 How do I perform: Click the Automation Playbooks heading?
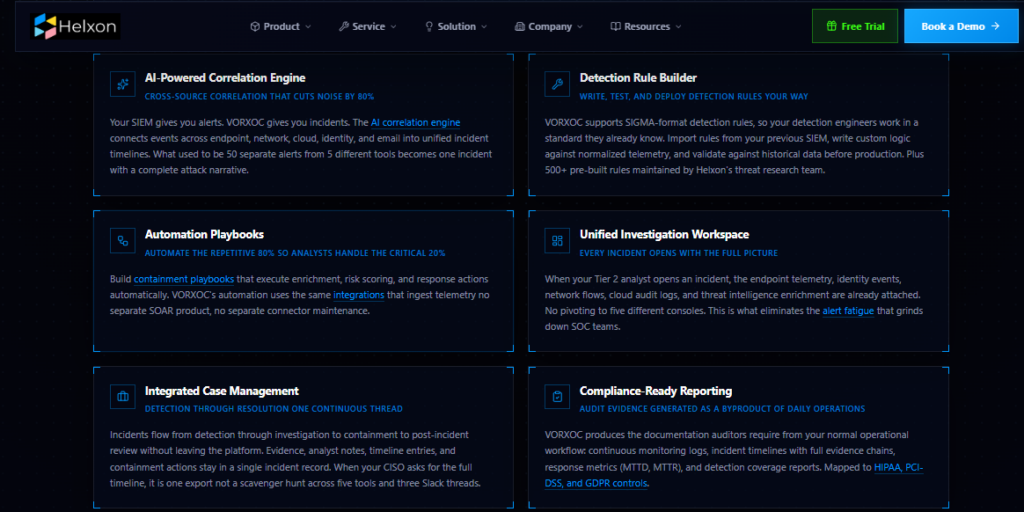(x=204, y=234)
